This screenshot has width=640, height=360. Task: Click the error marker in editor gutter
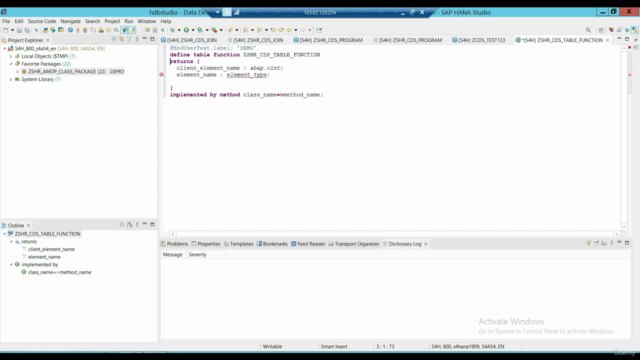click(162, 75)
